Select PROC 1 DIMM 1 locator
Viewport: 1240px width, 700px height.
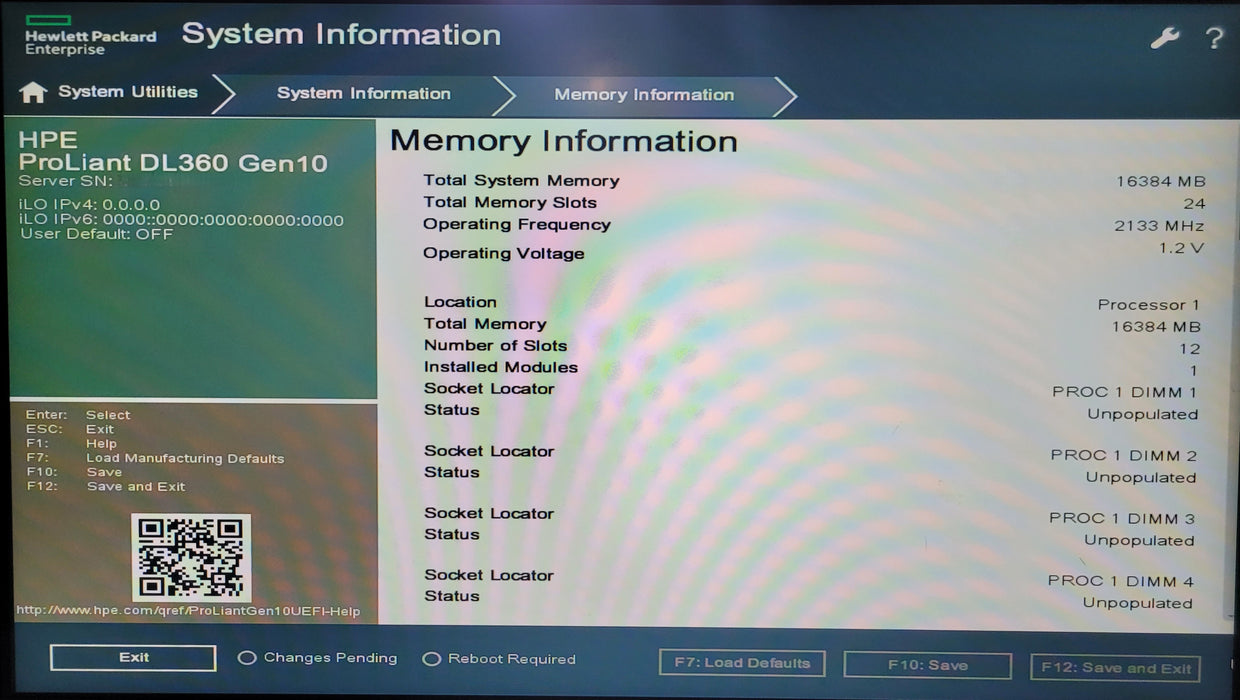(1125, 392)
